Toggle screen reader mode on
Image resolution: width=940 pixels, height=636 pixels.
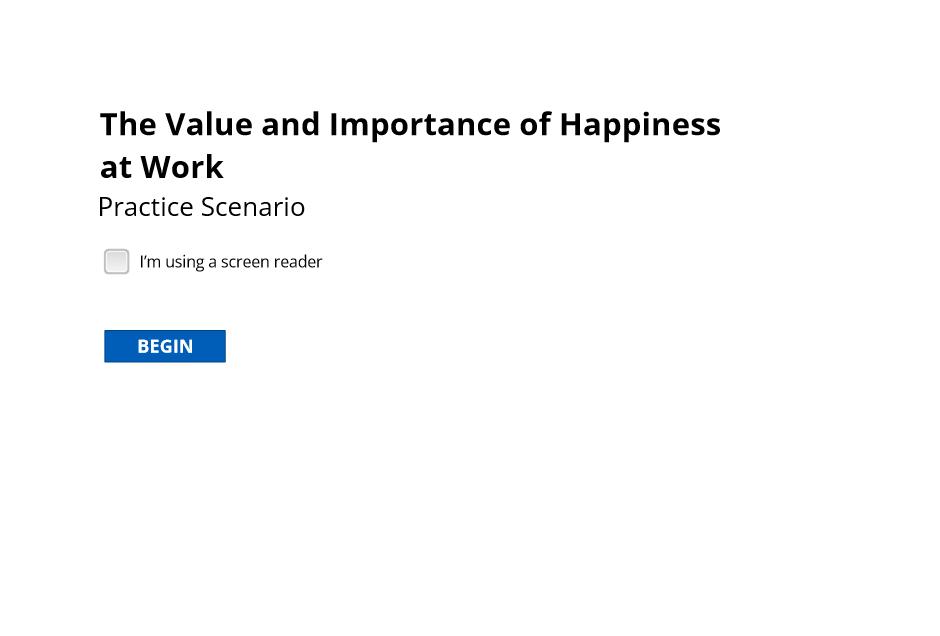pos(116,261)
